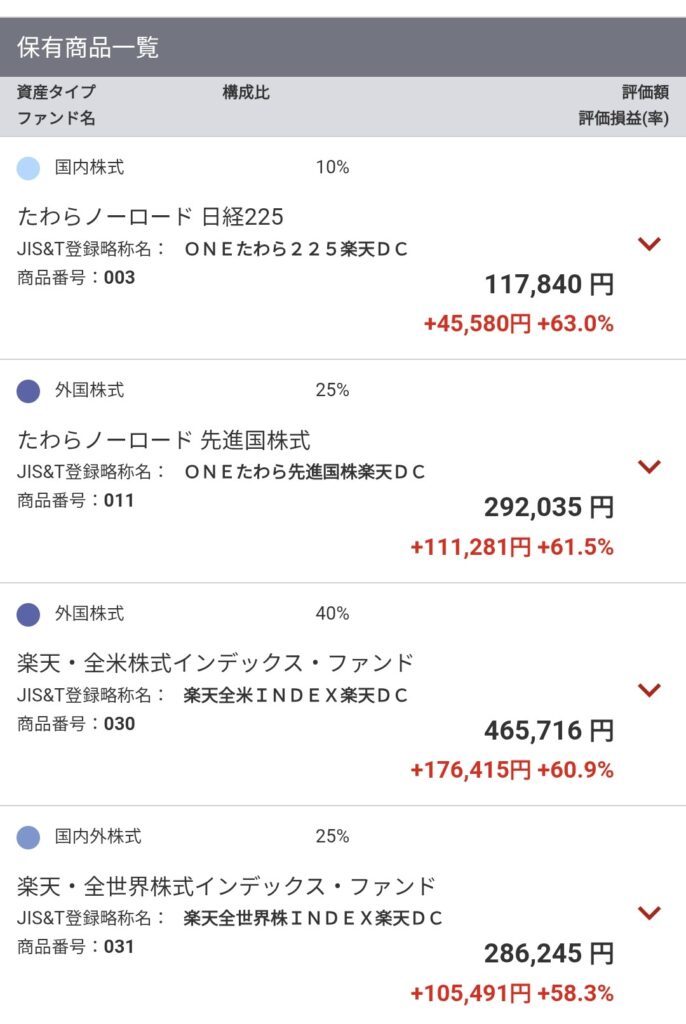Click the 資産タイプ column header
Viewport: 686px width, 1024px height.
click(x=56, y=93)
